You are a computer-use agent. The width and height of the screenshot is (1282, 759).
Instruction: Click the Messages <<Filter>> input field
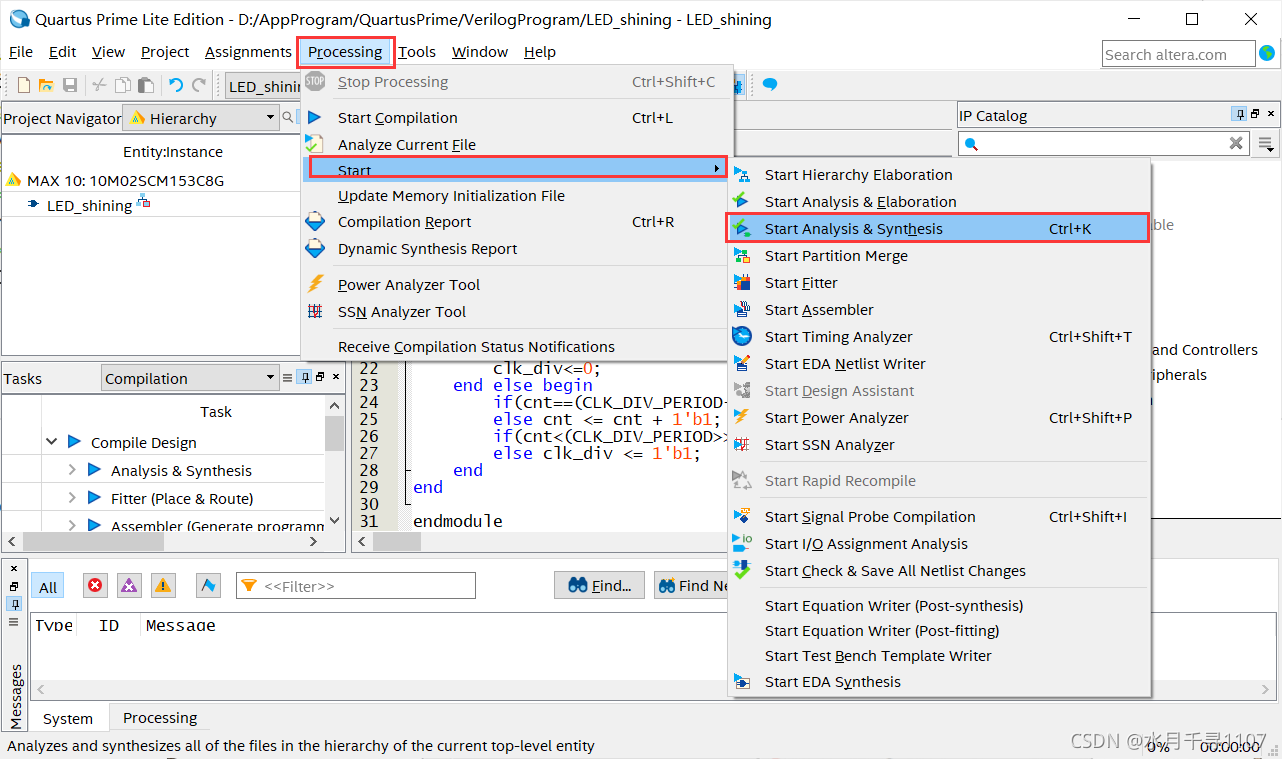(x=356, y=586)
